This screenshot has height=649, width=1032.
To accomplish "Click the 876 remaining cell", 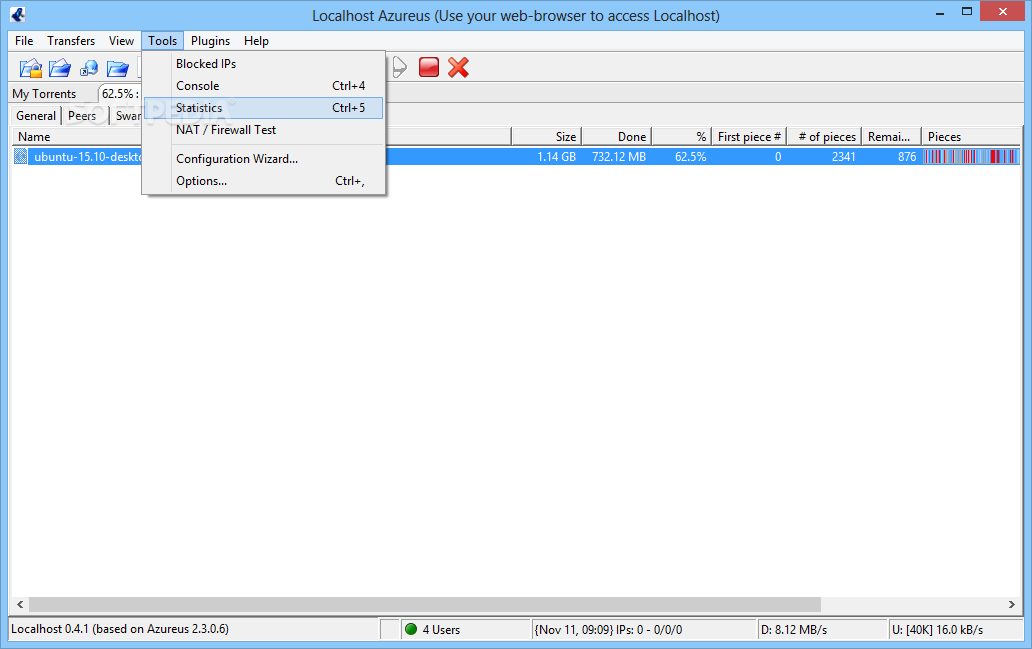I will coord(907,157).
